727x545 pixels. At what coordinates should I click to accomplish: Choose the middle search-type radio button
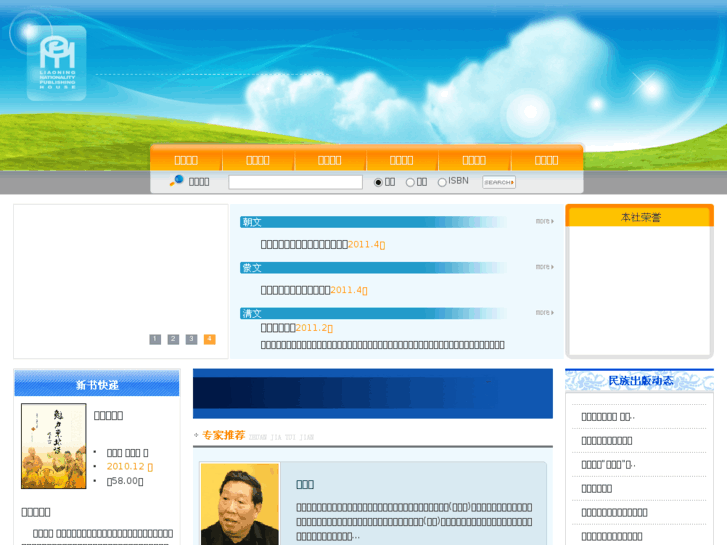pyautogui.click(x=410, y=182)
